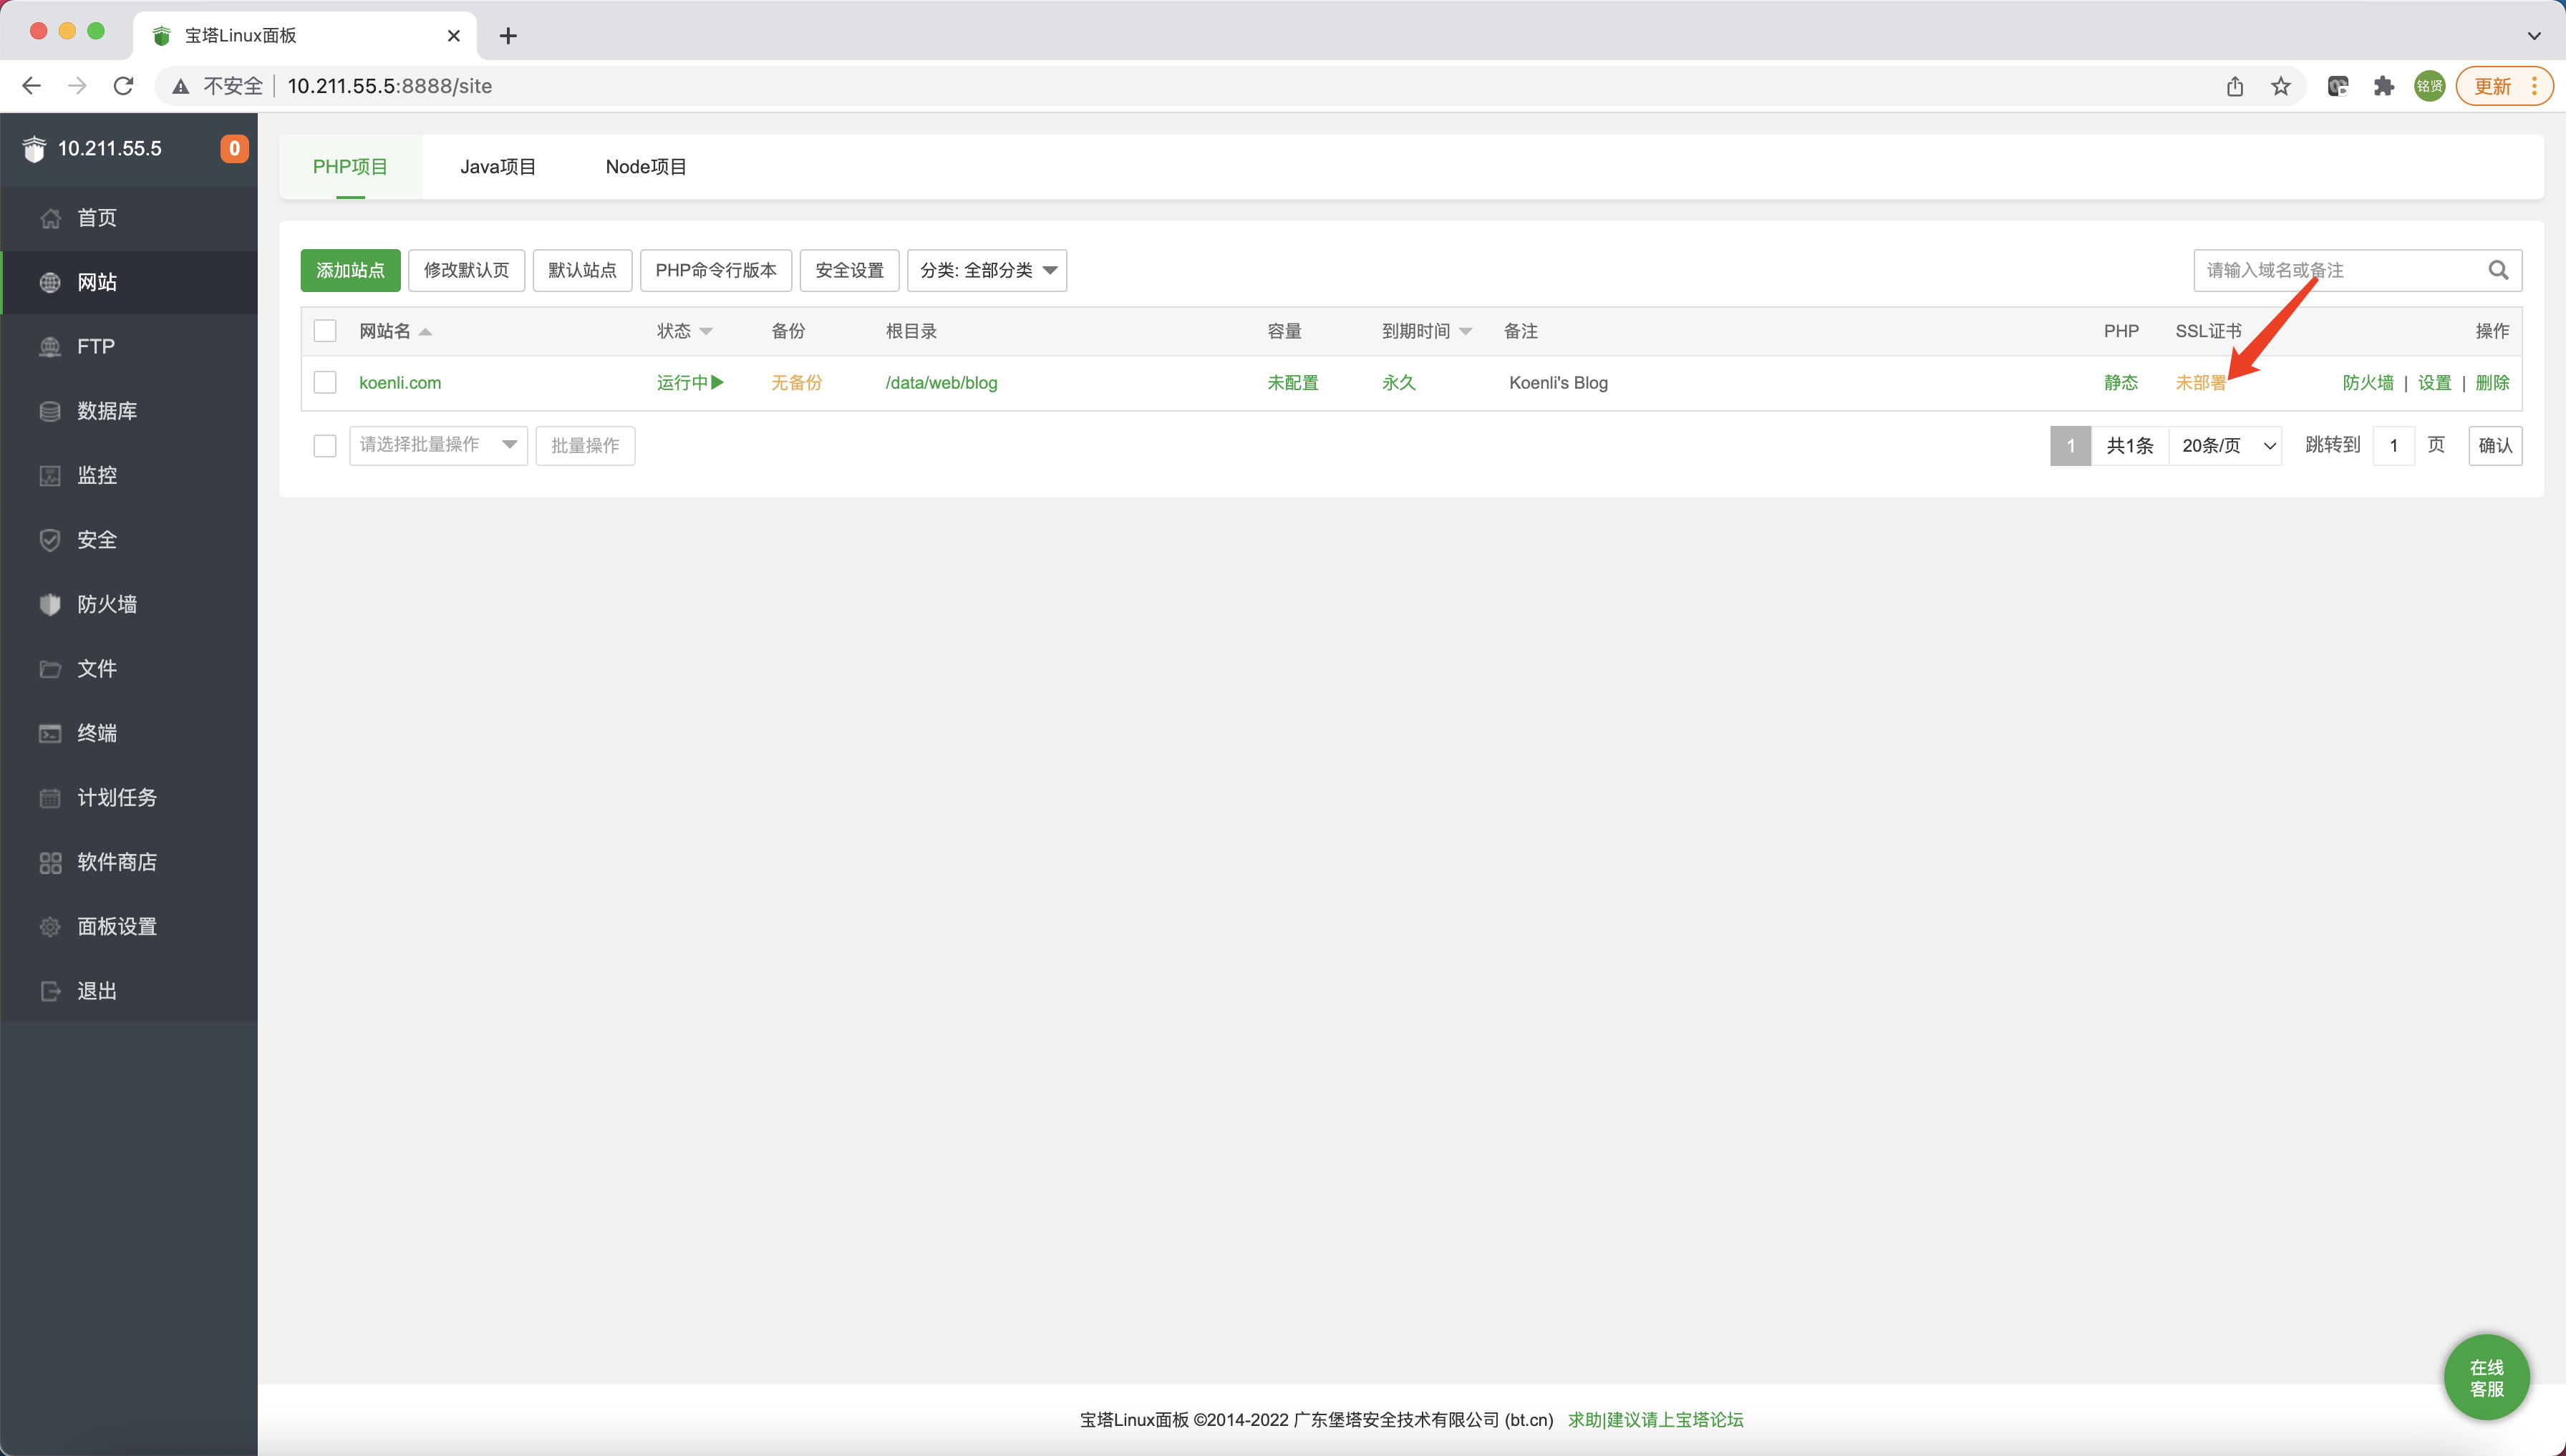Switch to the PHP项目 tab
The height and width of the screenshot is (1456, 2566).
click(x=350, y=167)
